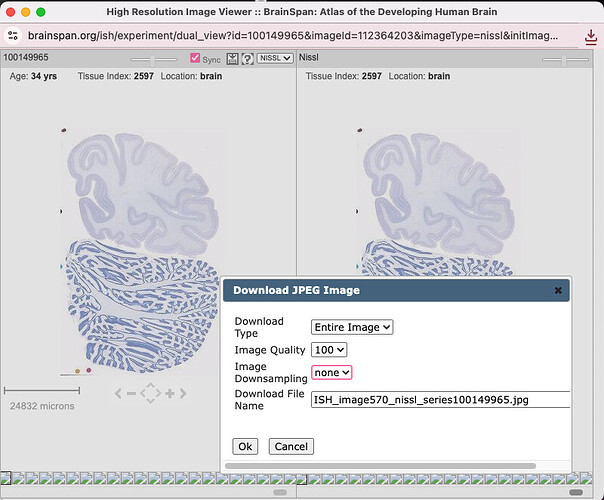This screenshot has height=500, width=604.
Task: Click the save image icon next to Sync
Action: click(232, 59)
